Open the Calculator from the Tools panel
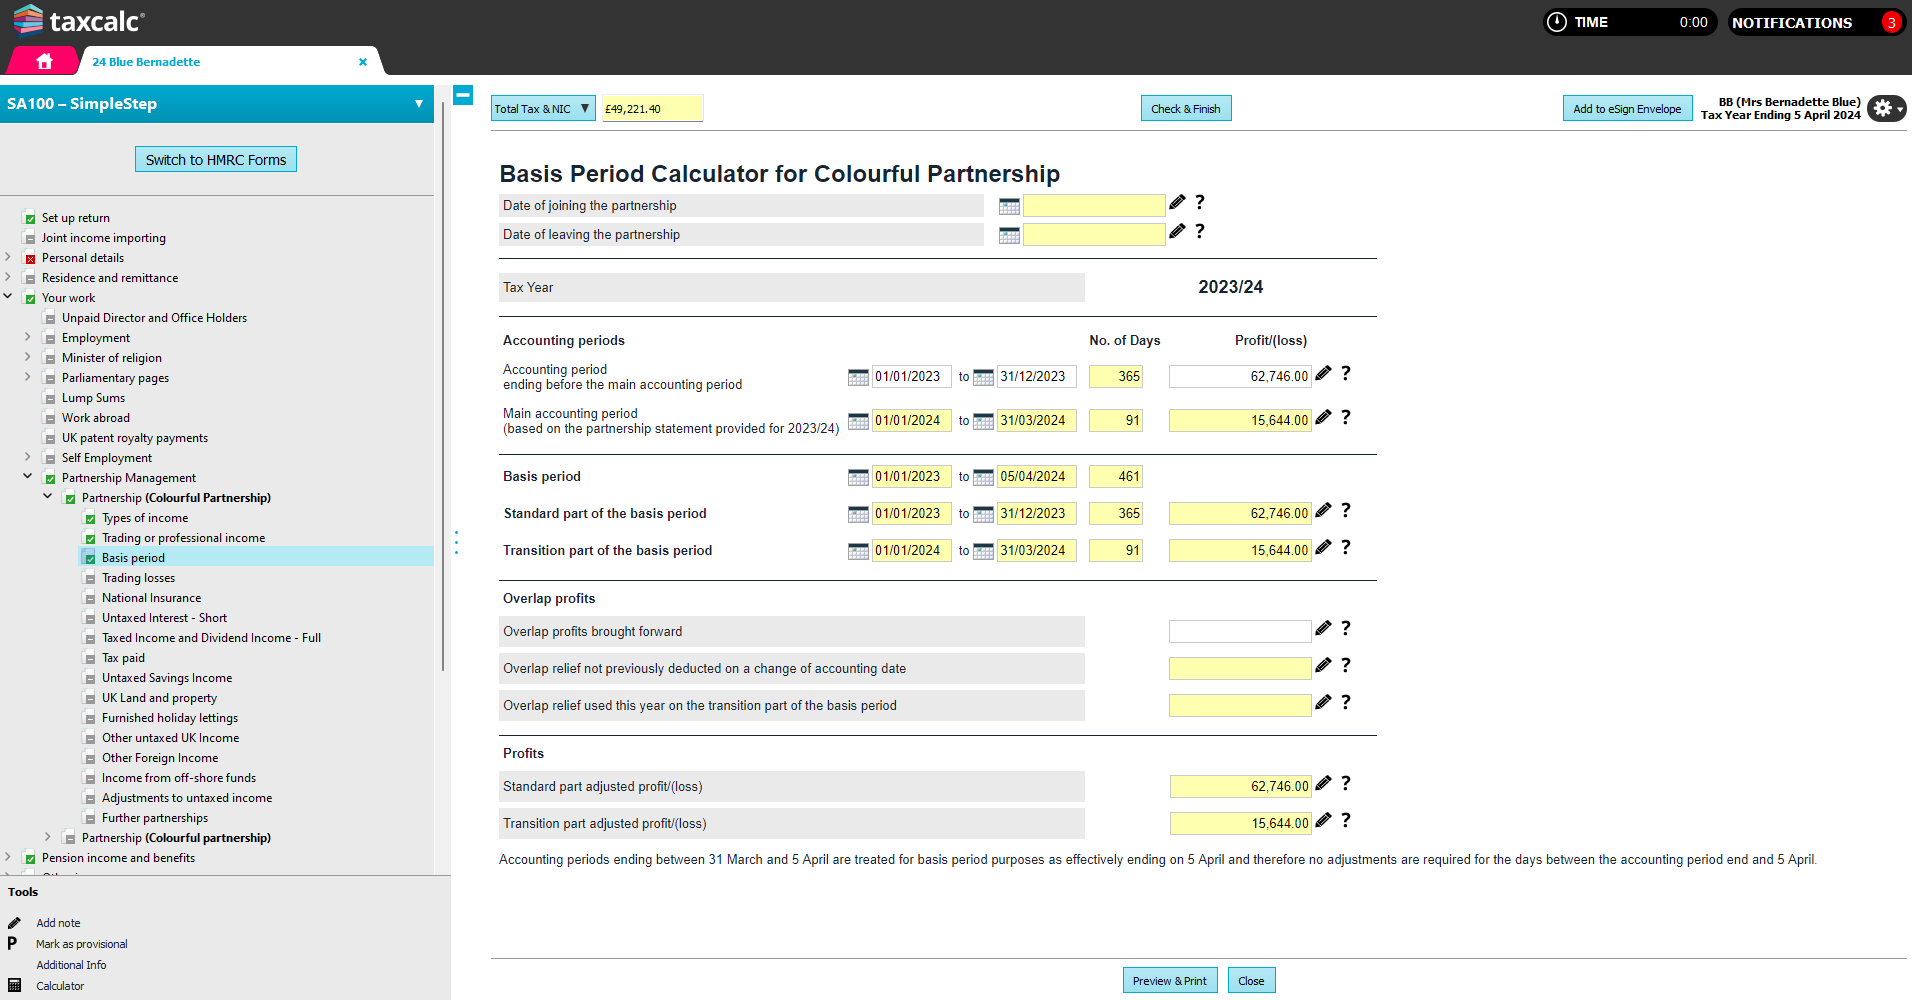 [59, 986]
